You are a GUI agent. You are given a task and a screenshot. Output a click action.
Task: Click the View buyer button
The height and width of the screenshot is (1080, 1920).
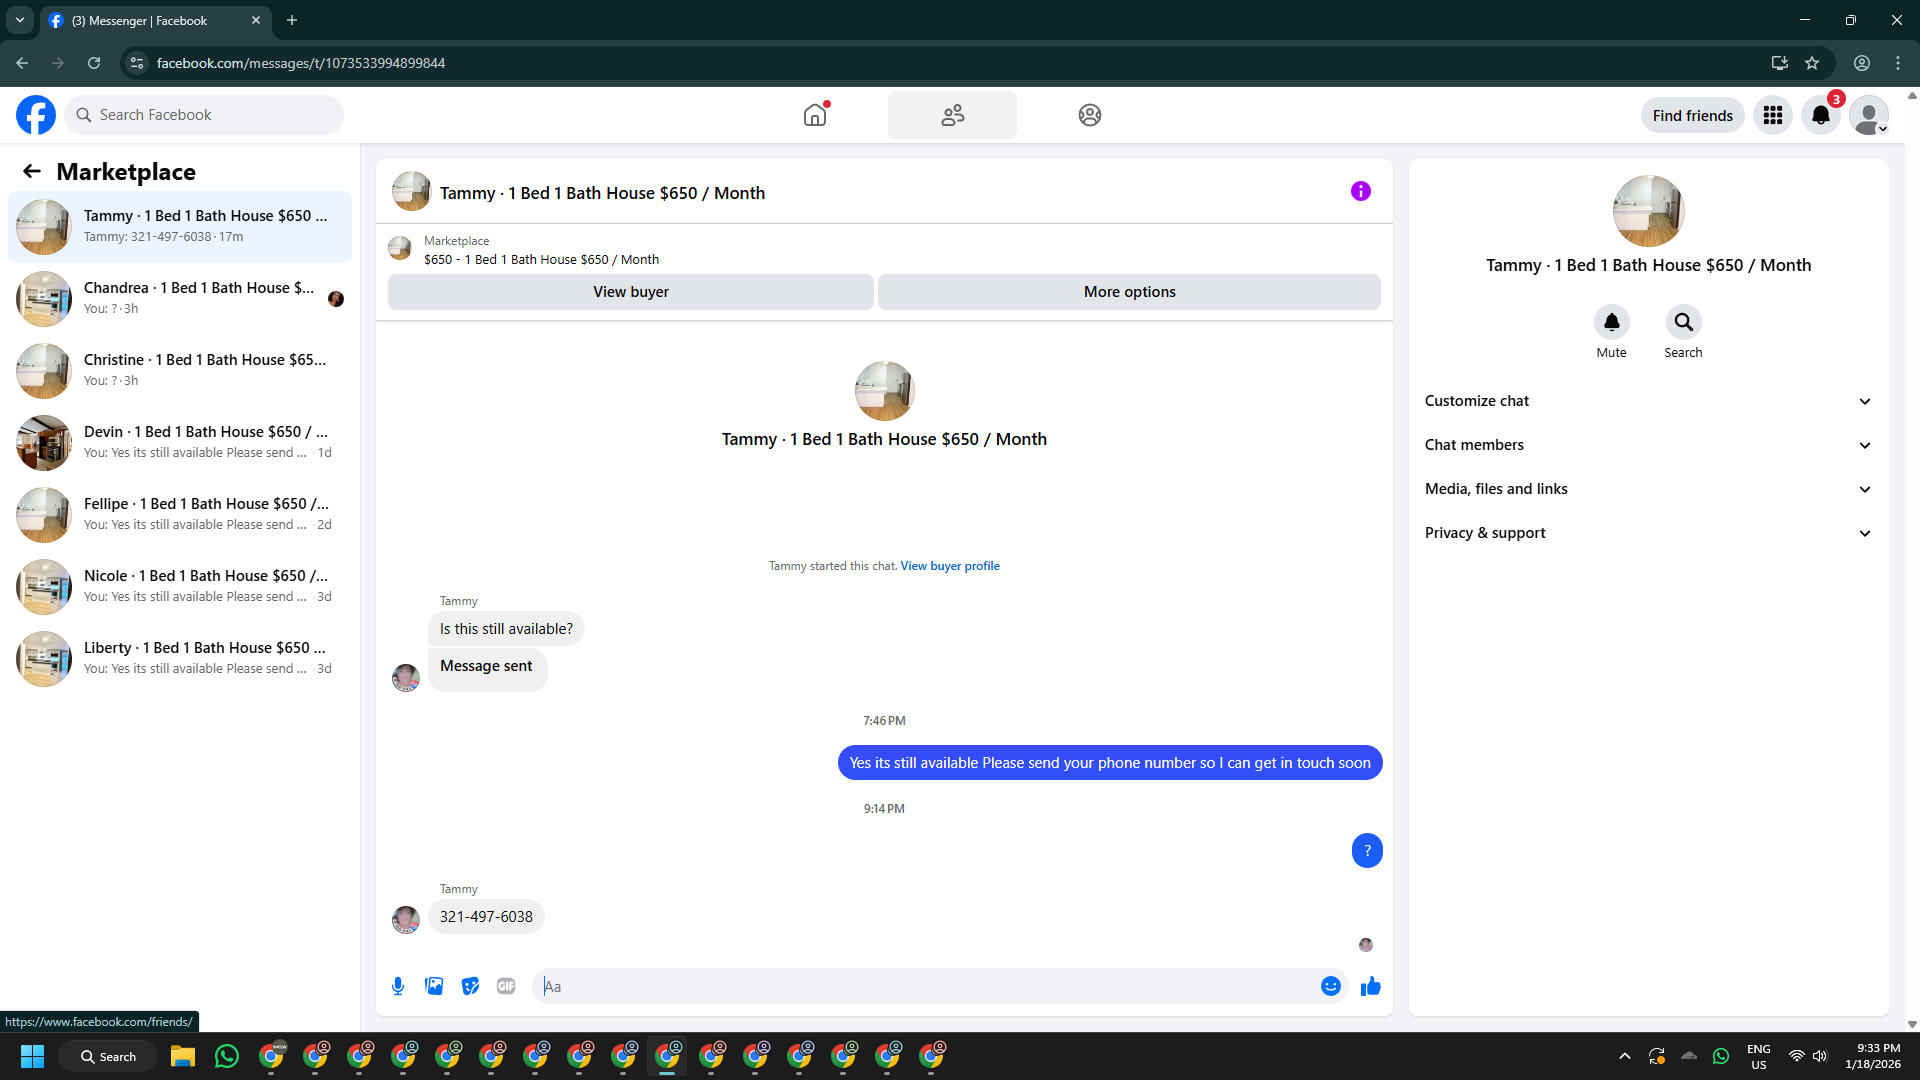(x=630, y=292)
